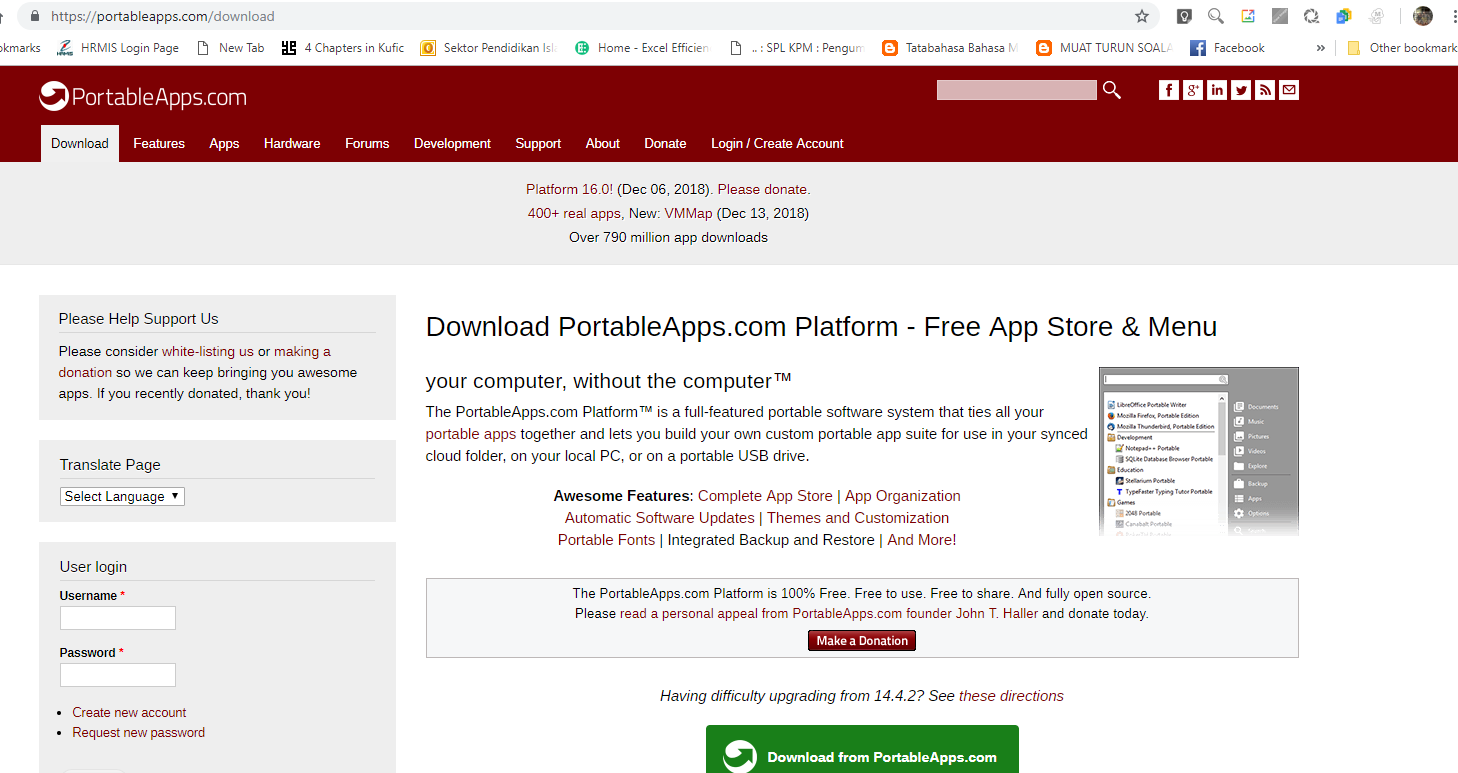
Task: Open the Forums nav menu
Action: tap(367, 143)
